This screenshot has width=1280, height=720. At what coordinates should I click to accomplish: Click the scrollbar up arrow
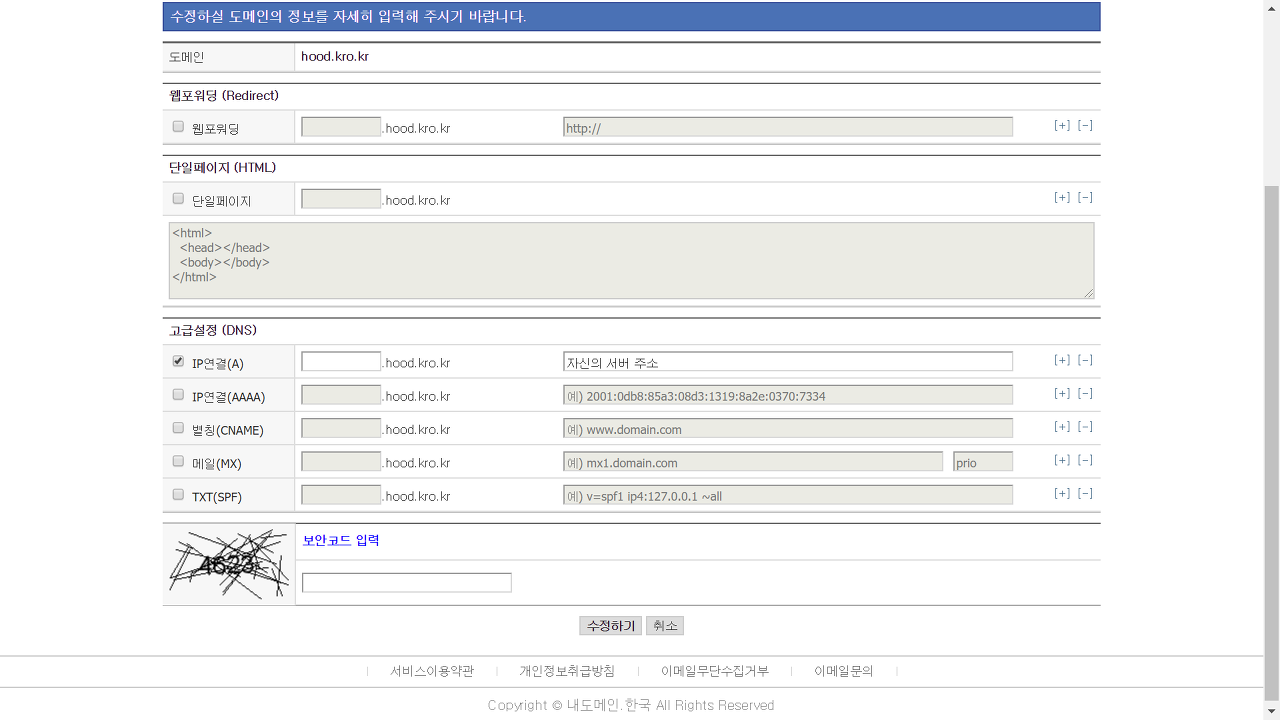click(x=1271, y=8)
